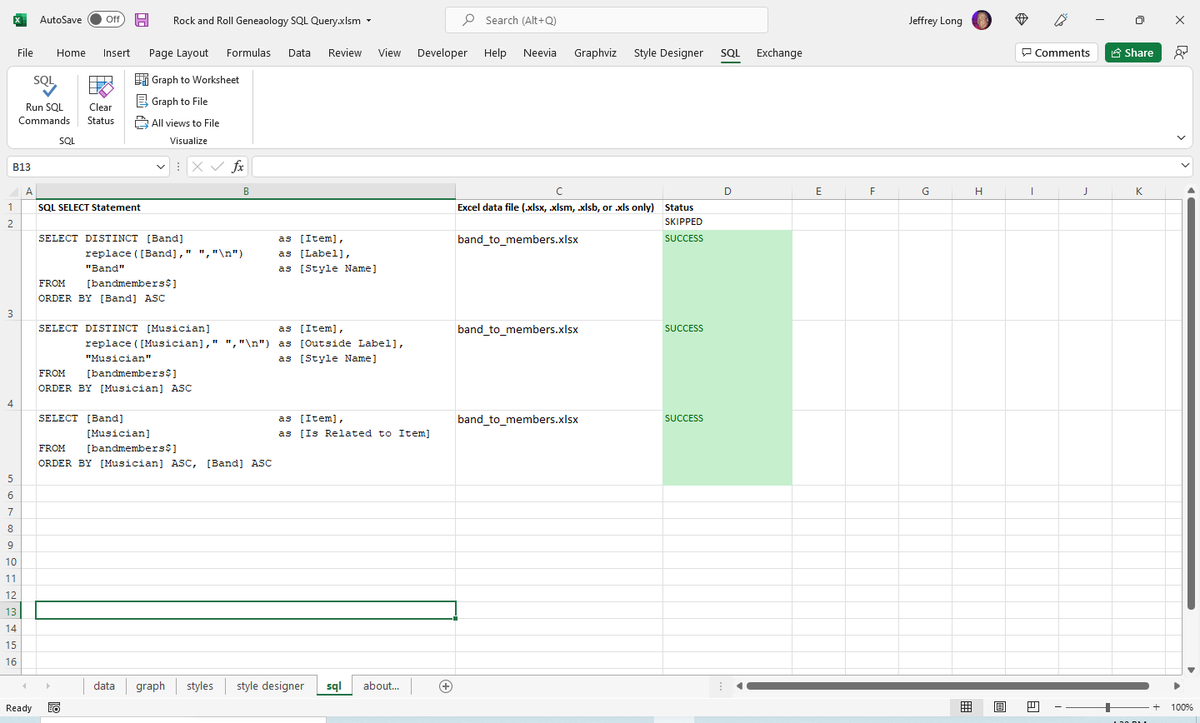This screenshot has height=723, width=1200.
Task: Run SQL Commands from the ribbon
Action: click(44, 100)
